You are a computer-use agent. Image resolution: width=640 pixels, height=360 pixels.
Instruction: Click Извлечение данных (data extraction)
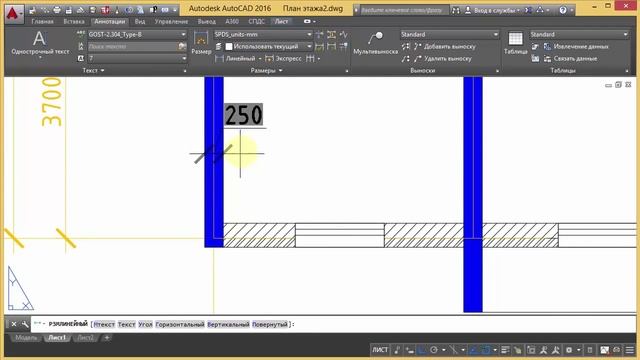576,47
